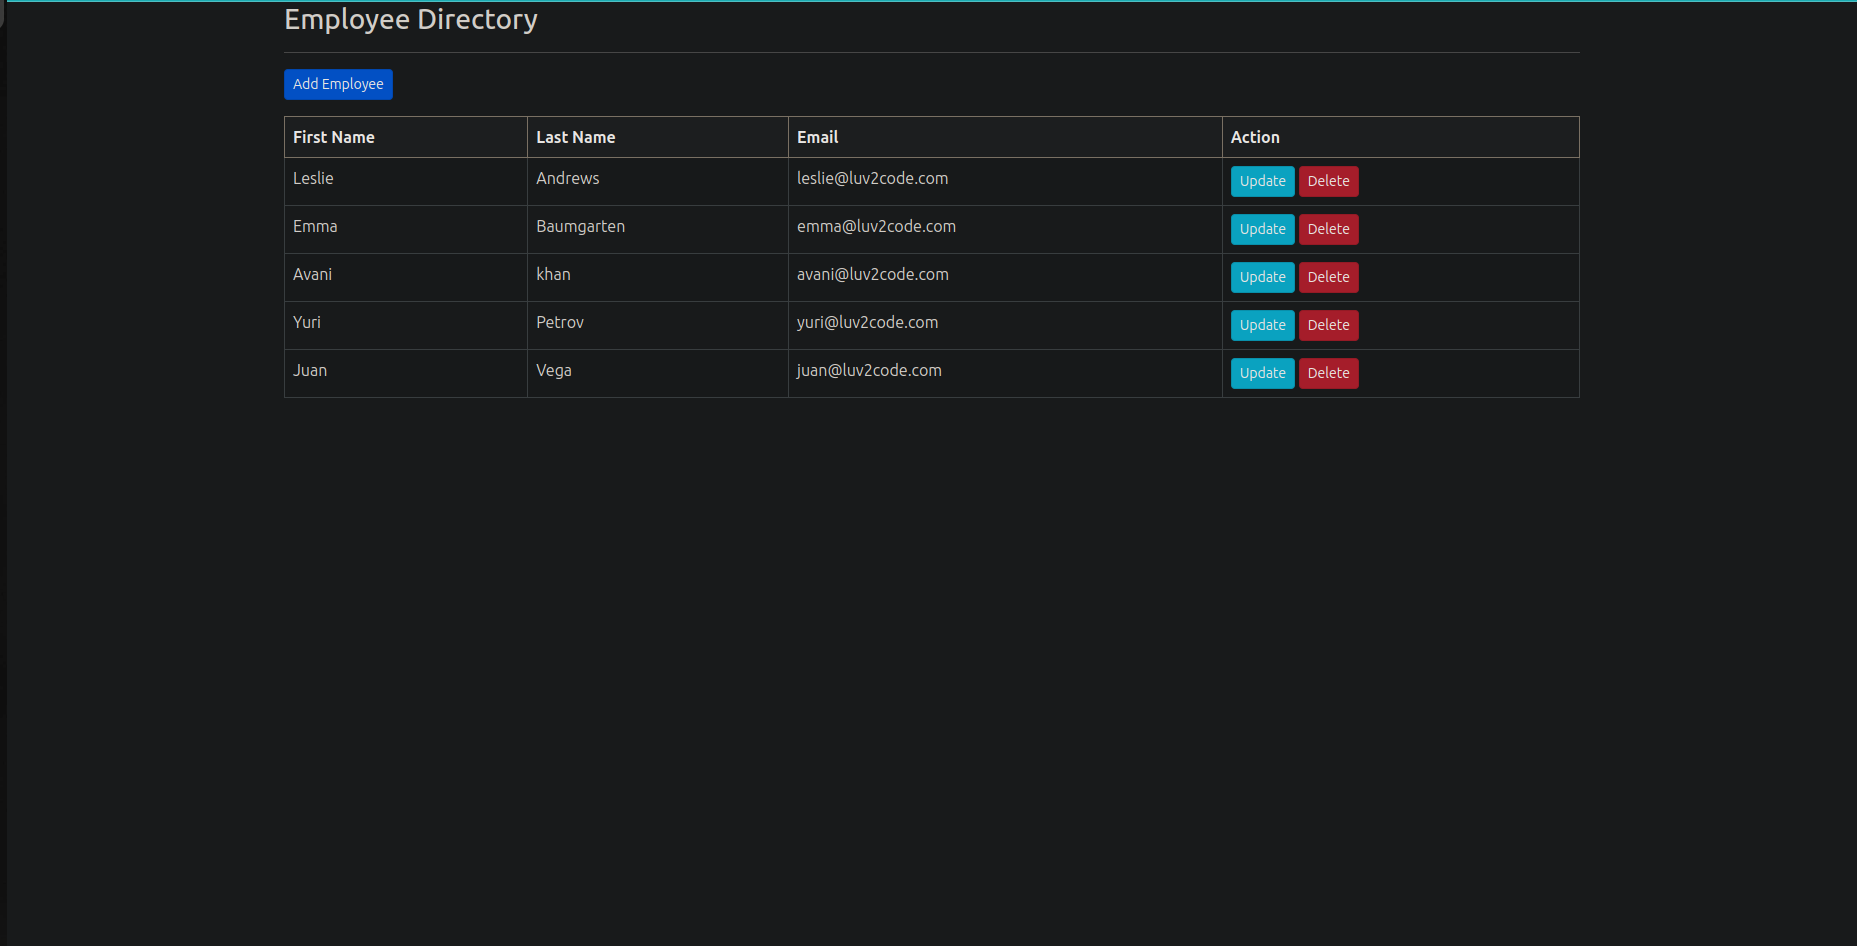1857x946 pixels.
Task: Select the juan@luv2code.com email text
Action: 869,370
